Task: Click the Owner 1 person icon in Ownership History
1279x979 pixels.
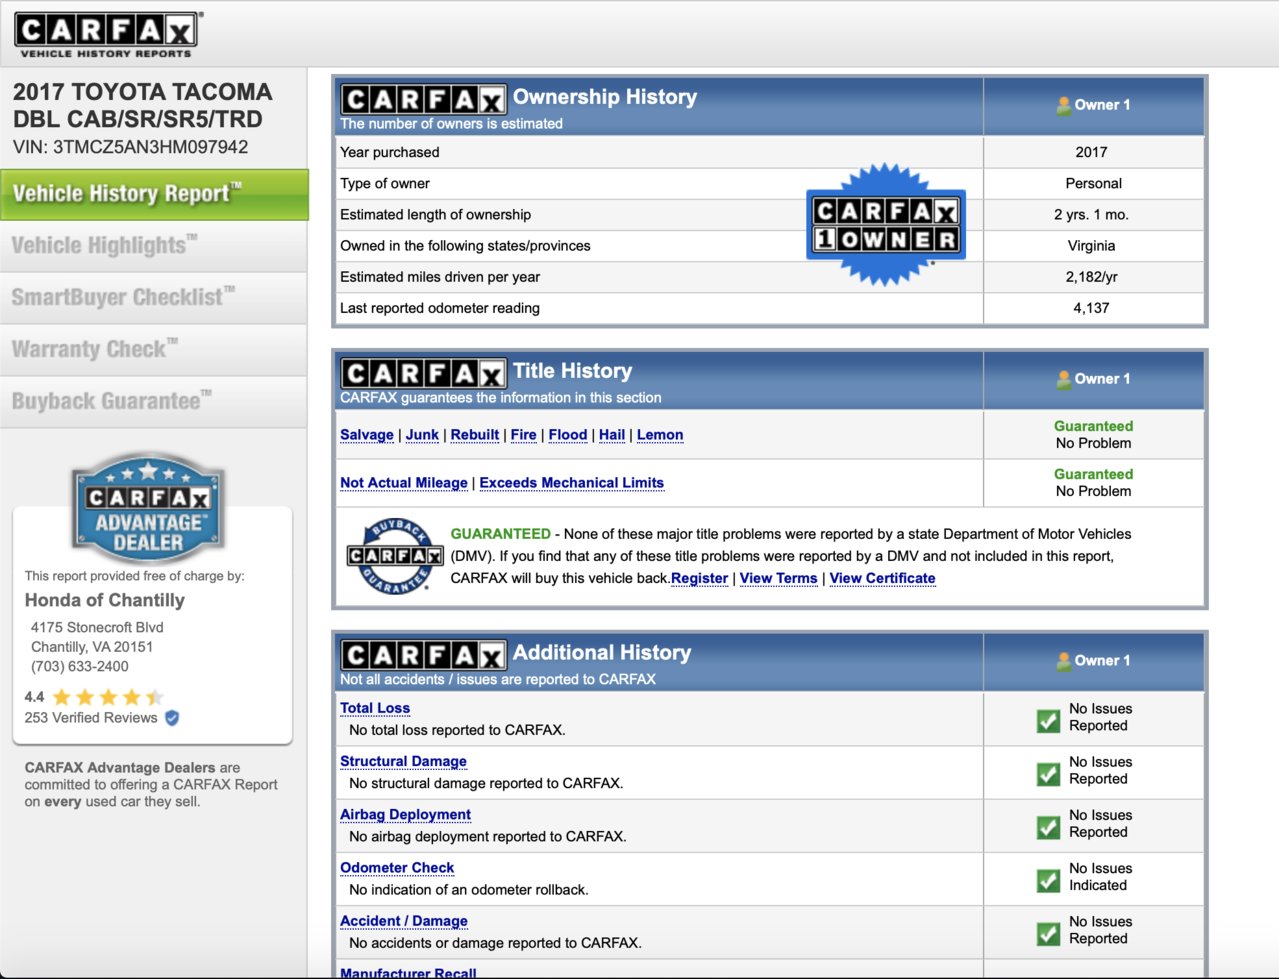Action: coord(1064,105)
